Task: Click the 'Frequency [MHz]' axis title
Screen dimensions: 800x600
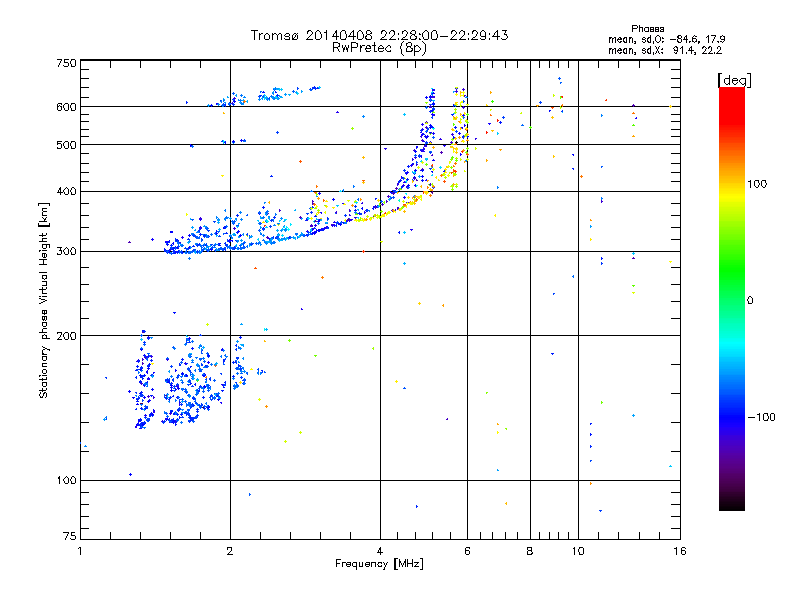Action: (379, 564)
